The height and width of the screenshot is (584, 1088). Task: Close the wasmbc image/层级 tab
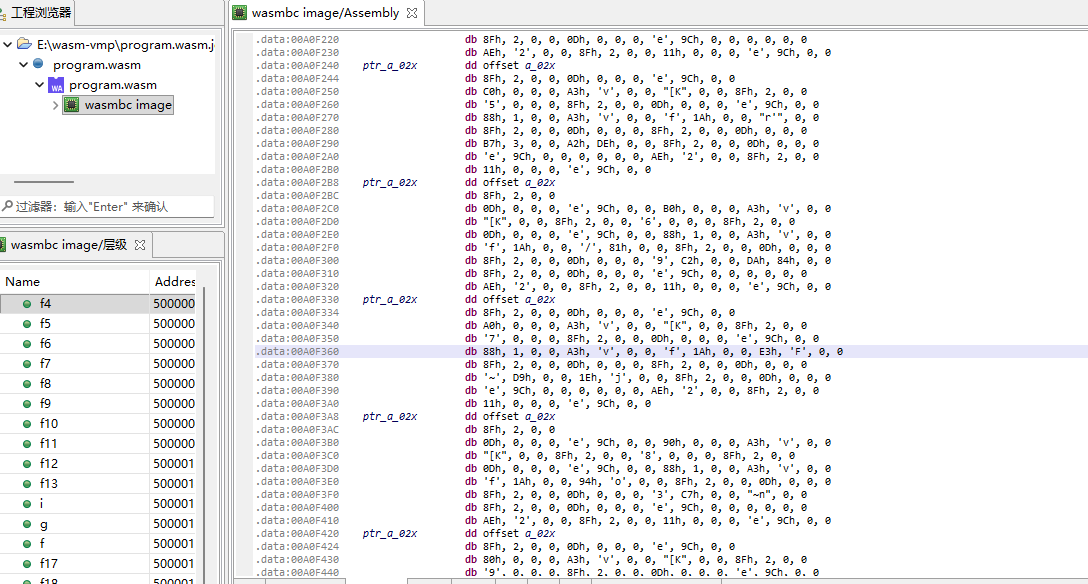(140, 245)
